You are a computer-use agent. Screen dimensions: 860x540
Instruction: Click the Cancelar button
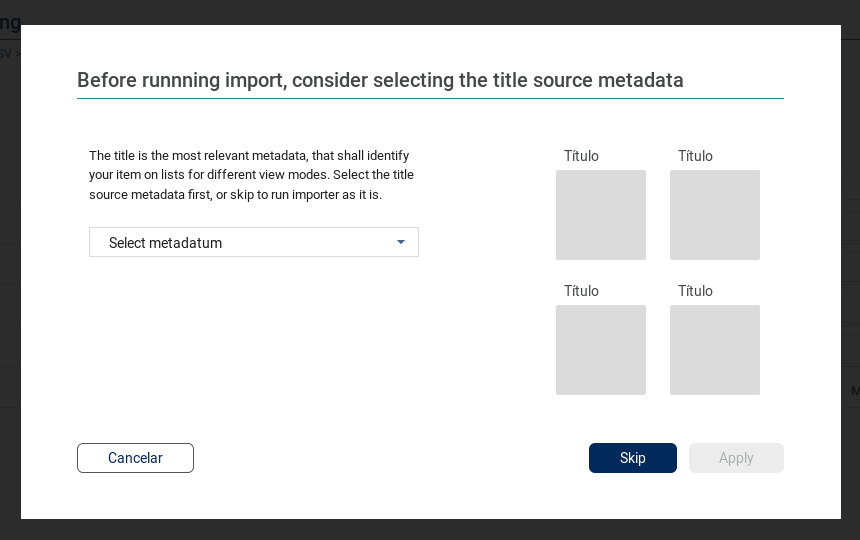[135, 458]
